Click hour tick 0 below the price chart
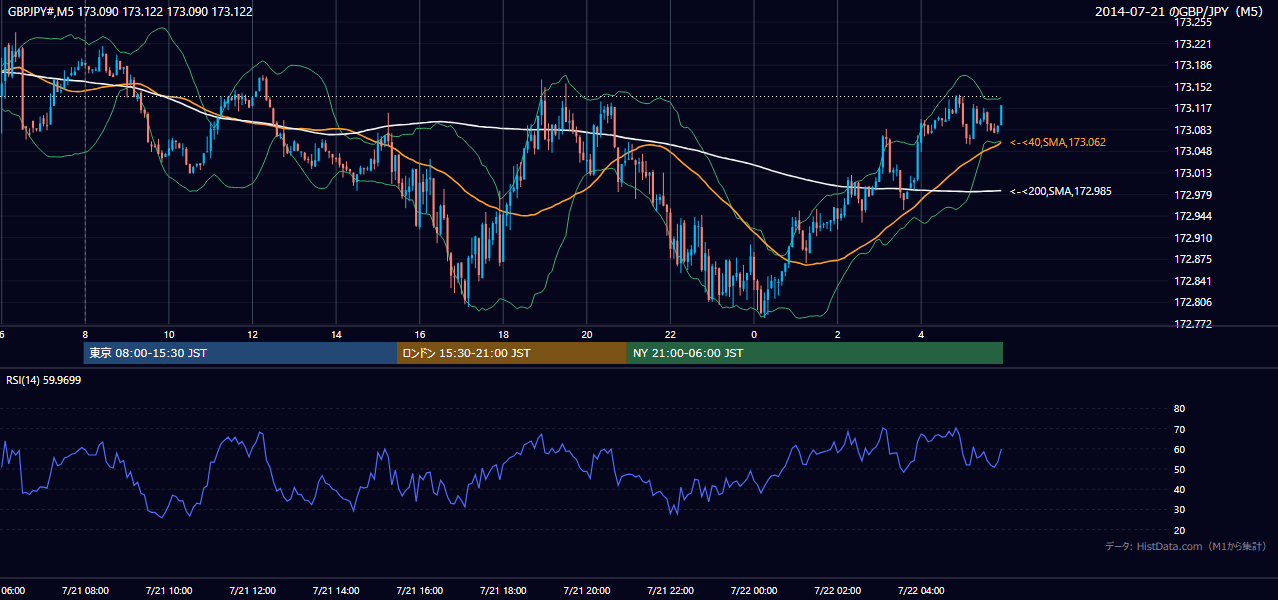The width and height of the screenshot is (1278, 600). click(x=754, y=334)
